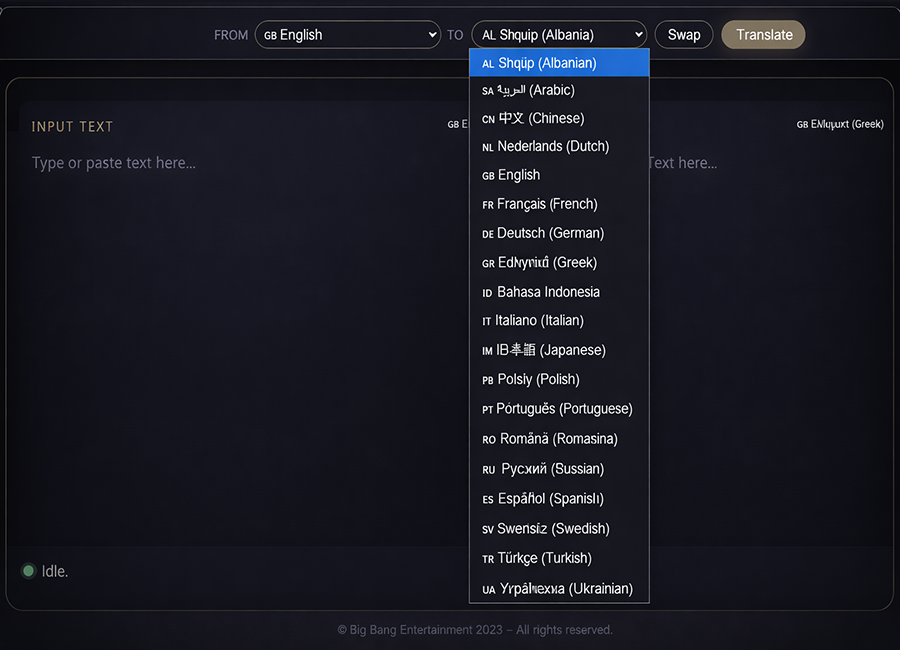Select Shqip (Albanian) from the language list

558,63
